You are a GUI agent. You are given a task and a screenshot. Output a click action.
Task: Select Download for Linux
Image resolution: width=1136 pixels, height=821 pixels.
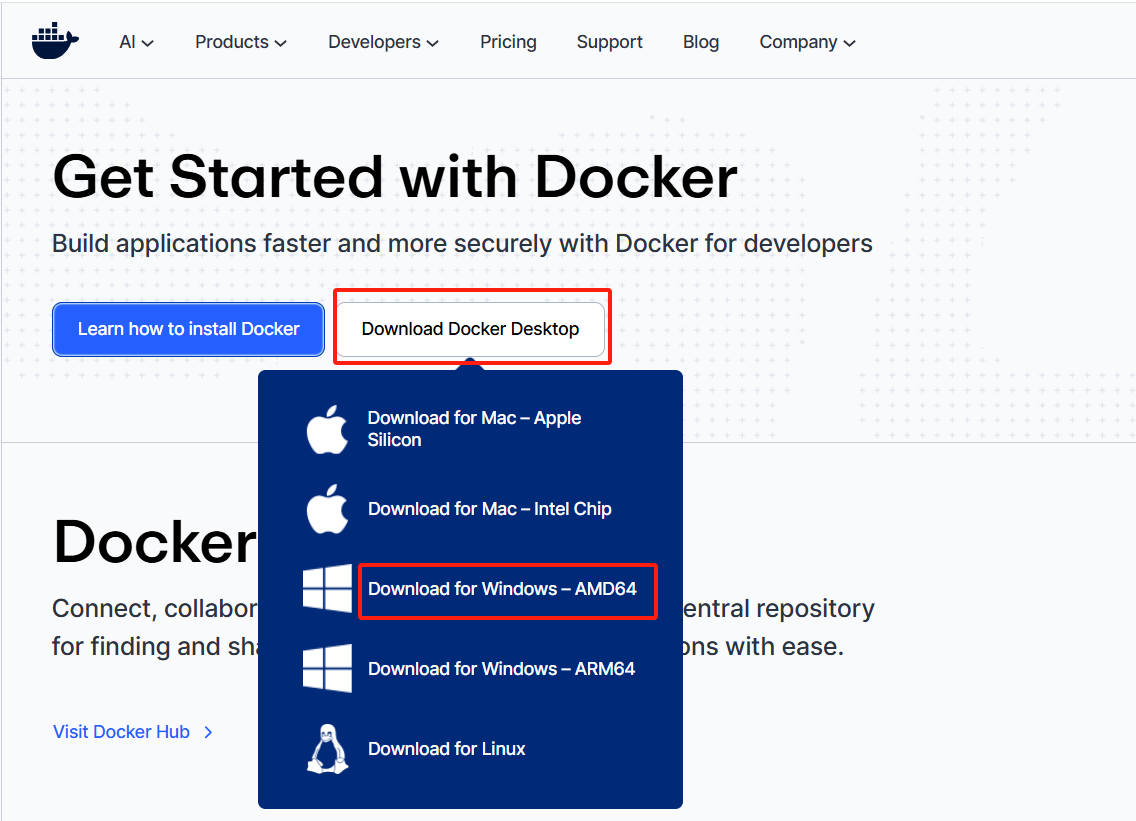[x=446, y=749]
